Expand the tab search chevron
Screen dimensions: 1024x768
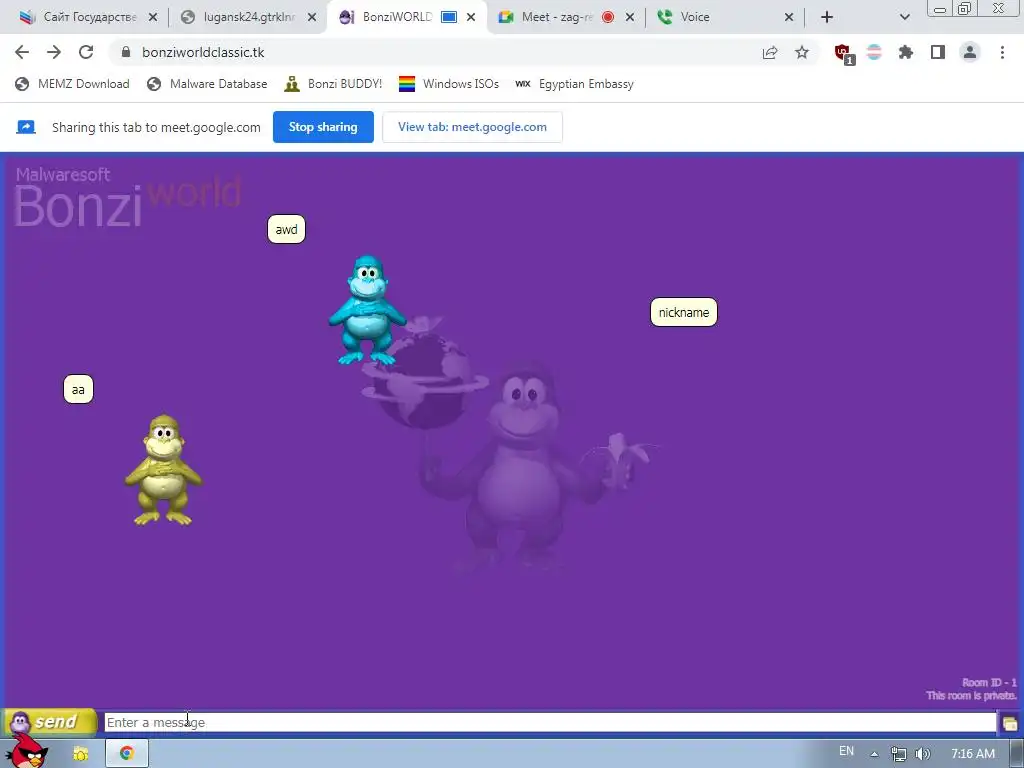point(904,17)
